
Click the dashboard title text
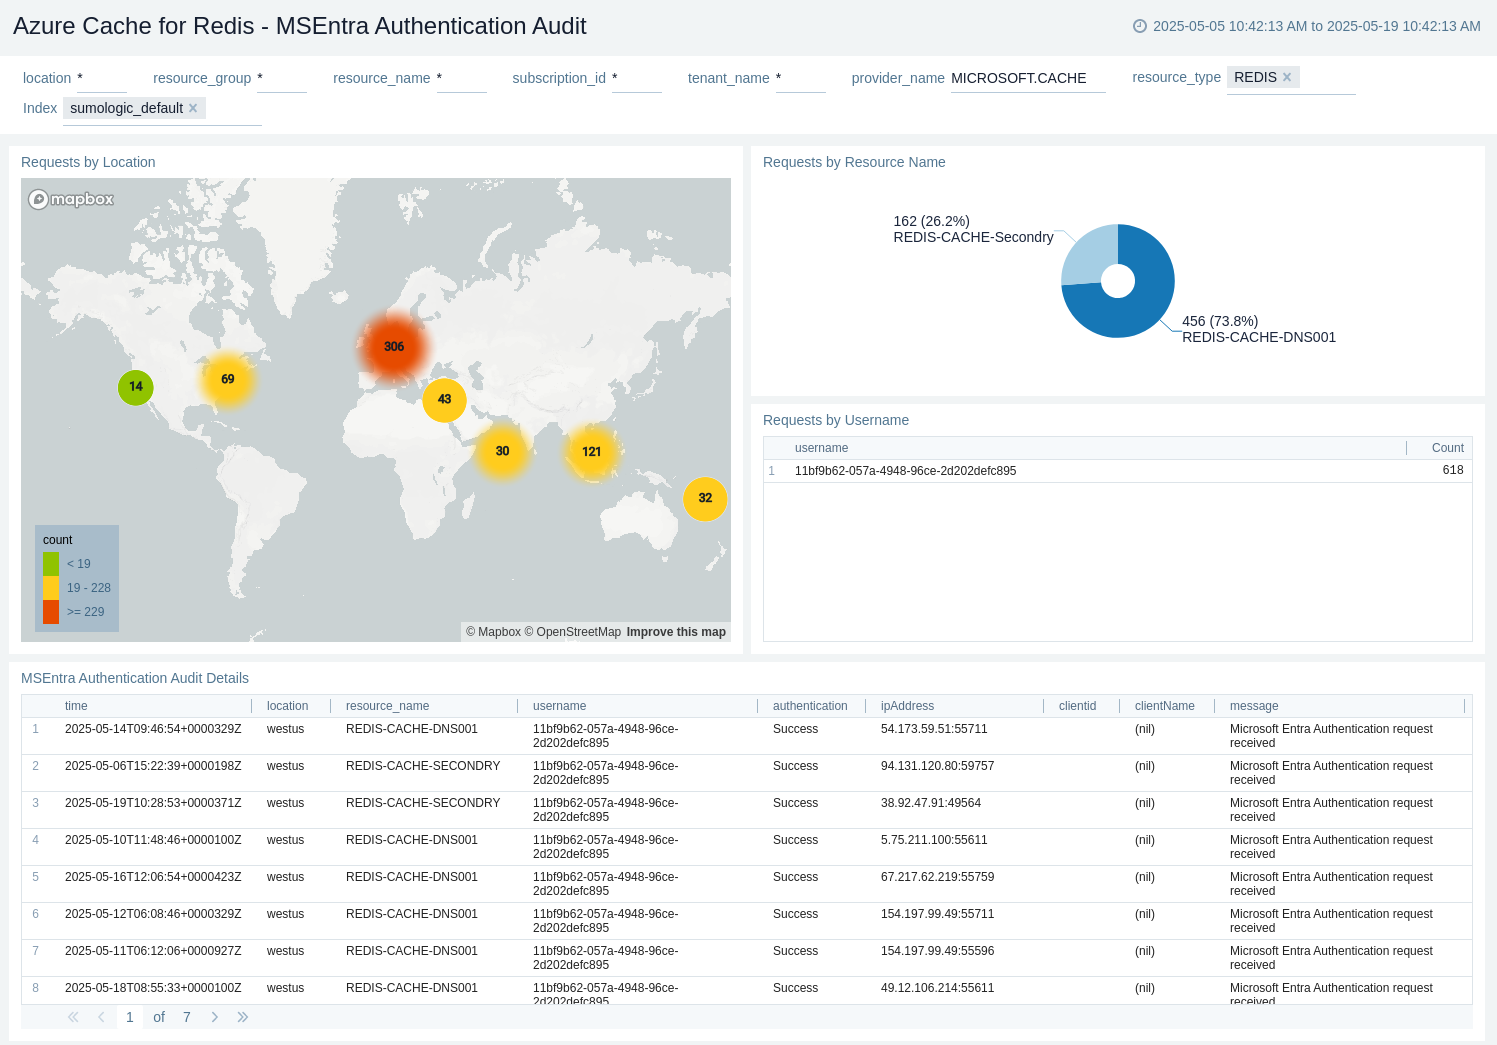300,26
